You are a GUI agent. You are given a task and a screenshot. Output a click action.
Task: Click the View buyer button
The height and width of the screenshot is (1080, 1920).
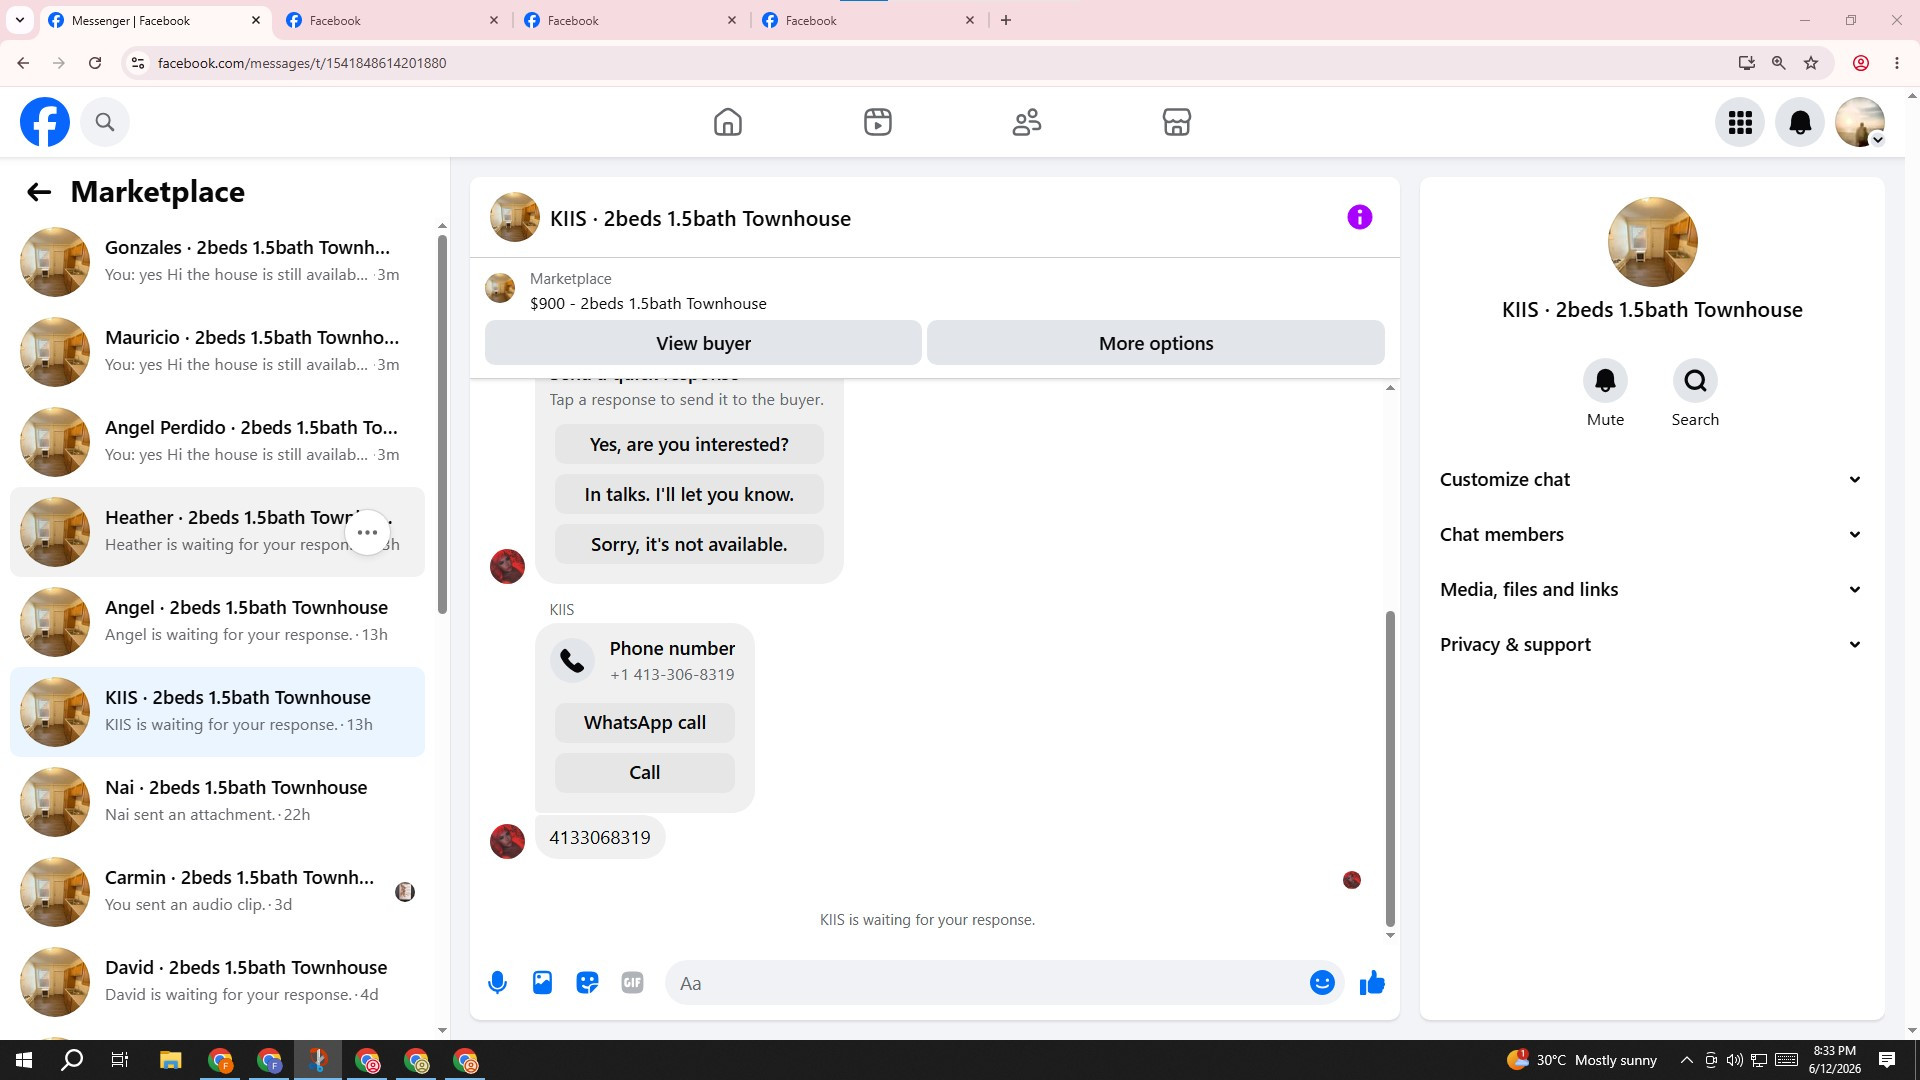coord(703,343)
